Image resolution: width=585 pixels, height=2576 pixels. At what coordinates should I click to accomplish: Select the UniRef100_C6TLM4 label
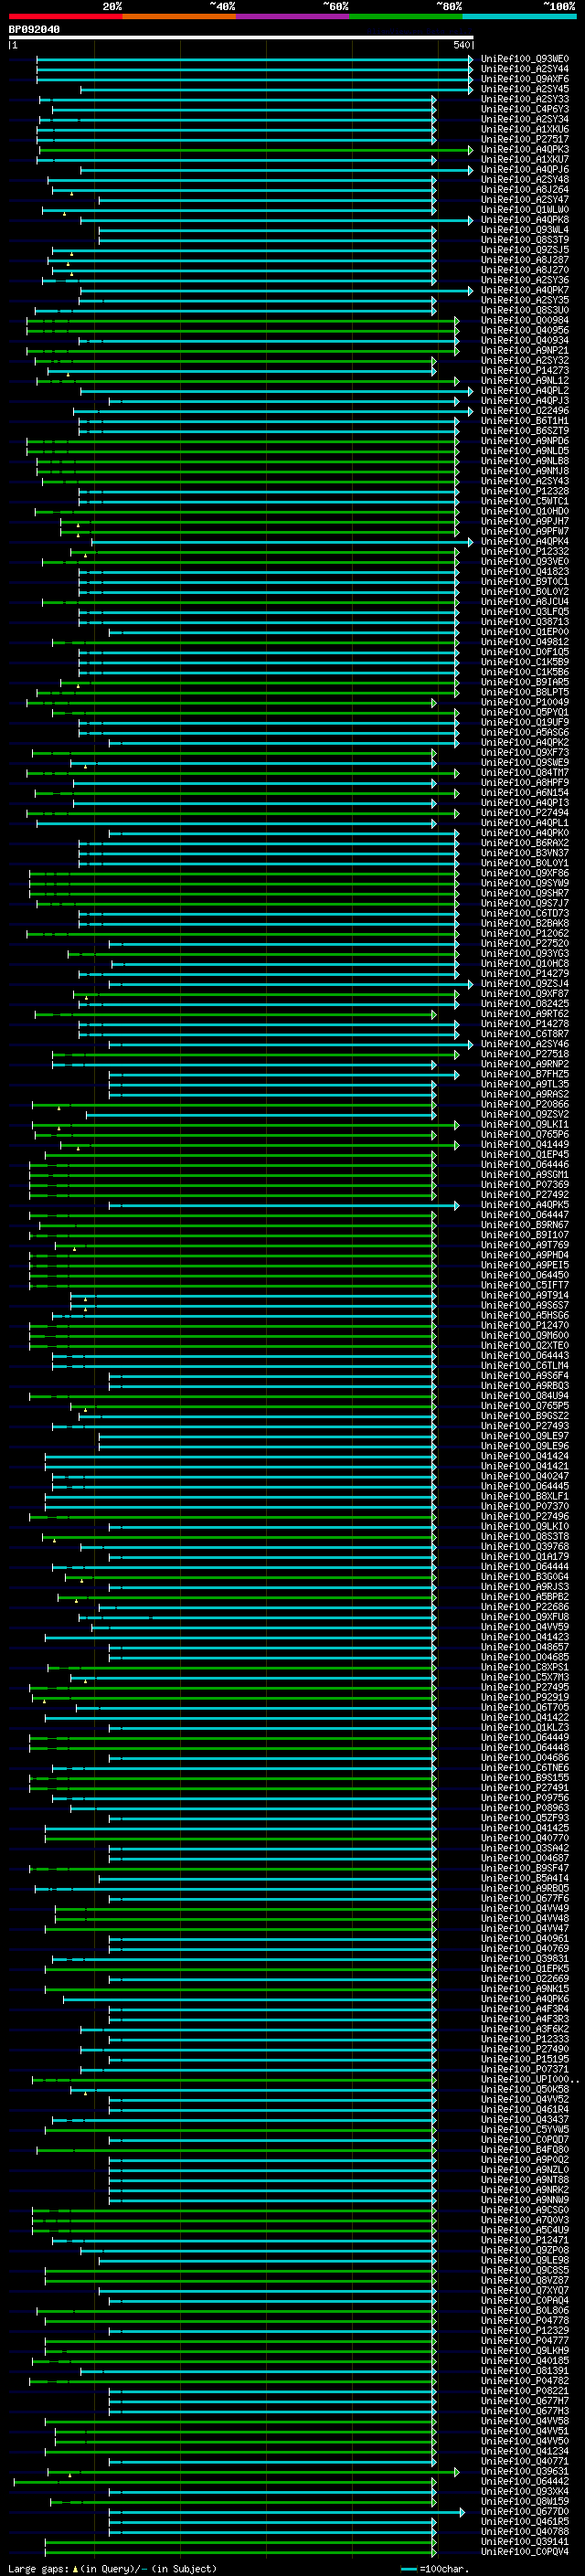point(525,1366)
